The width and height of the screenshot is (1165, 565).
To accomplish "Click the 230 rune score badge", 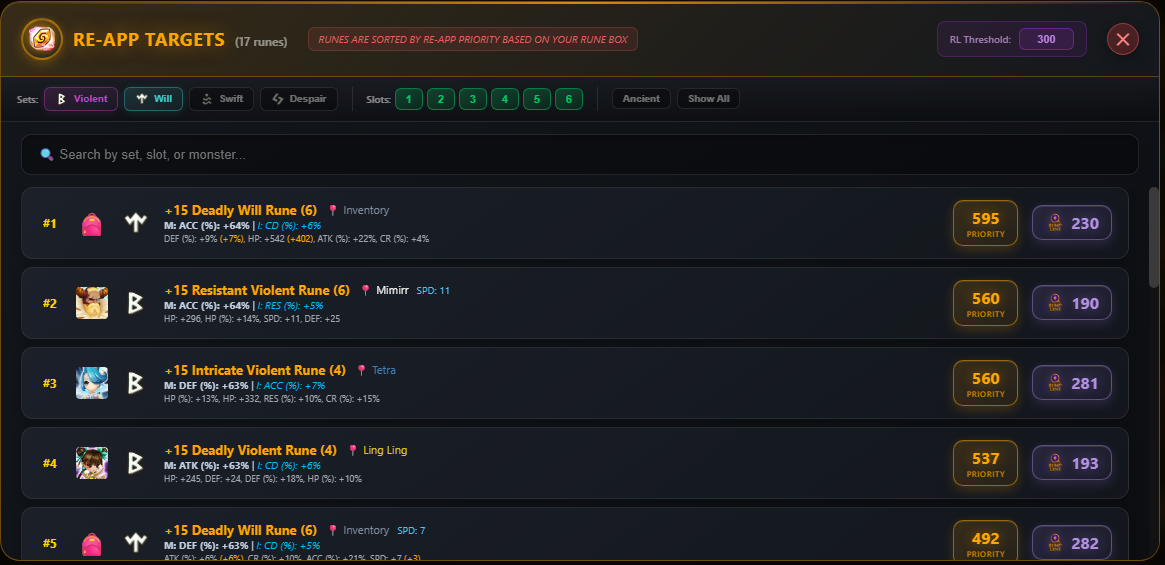I will tap(1071, 223).
